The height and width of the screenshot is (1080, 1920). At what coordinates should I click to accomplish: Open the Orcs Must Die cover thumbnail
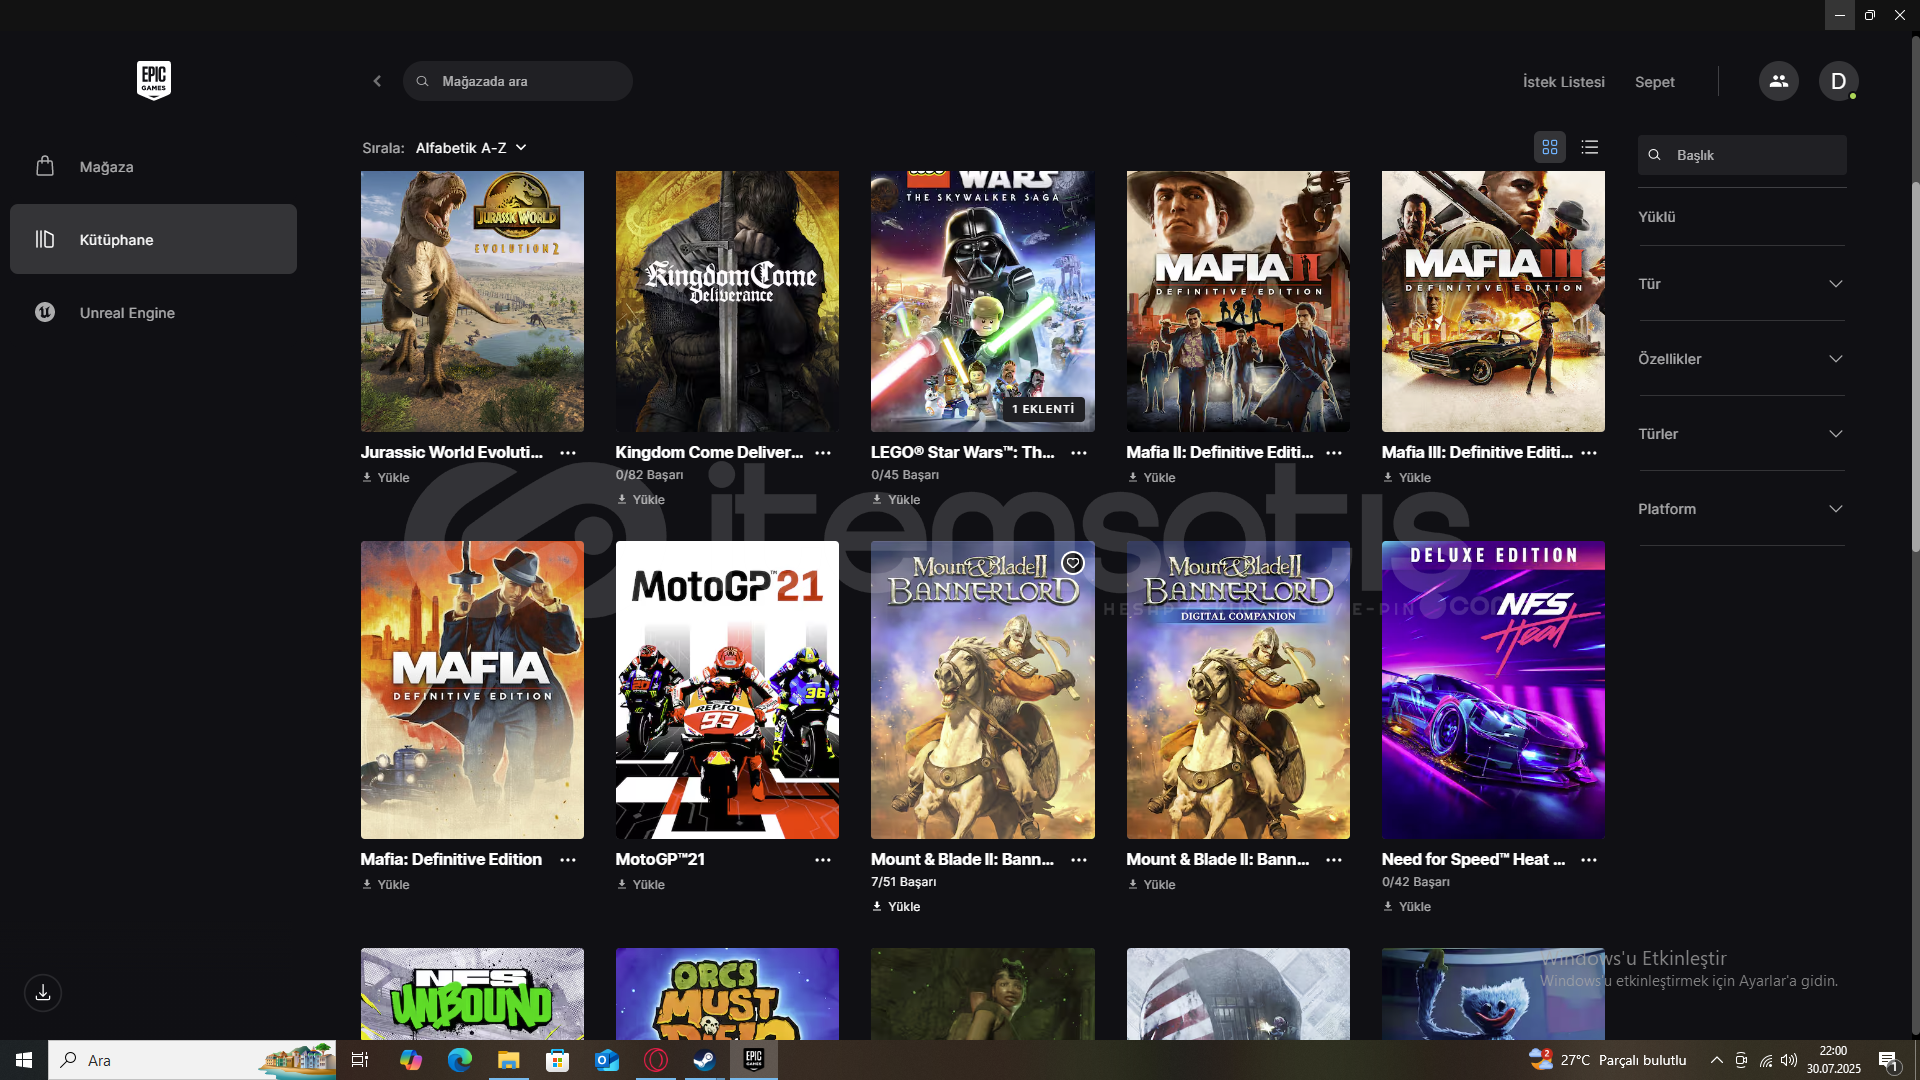[x=727, y=994]
